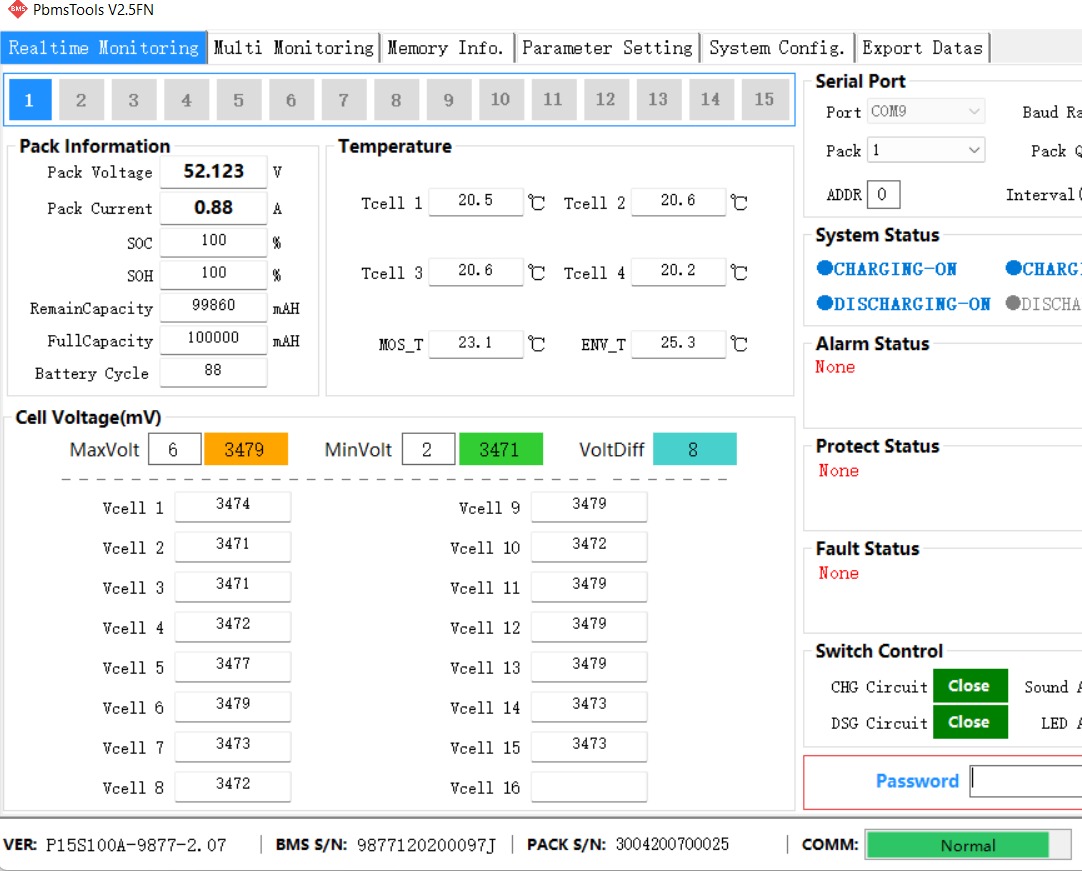The width and height of the screenshot is (1082, 871).
Task: Click the PbmsTools app icon in title bar
Action: click(17, 11)
